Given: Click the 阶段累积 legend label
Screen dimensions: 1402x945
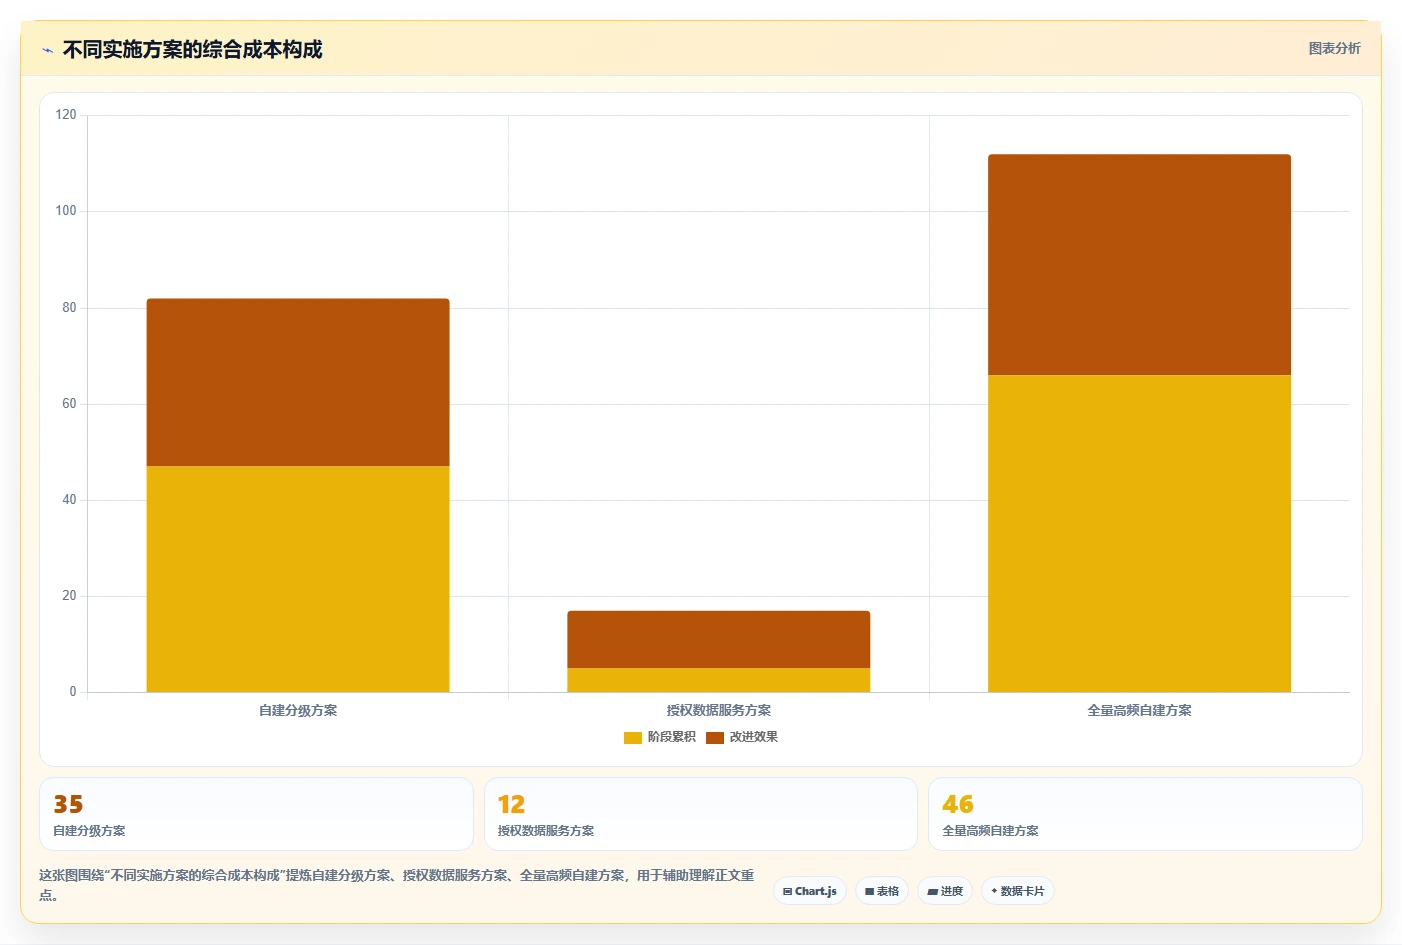Looking at the screenshot, I should [x=671, y=737].
